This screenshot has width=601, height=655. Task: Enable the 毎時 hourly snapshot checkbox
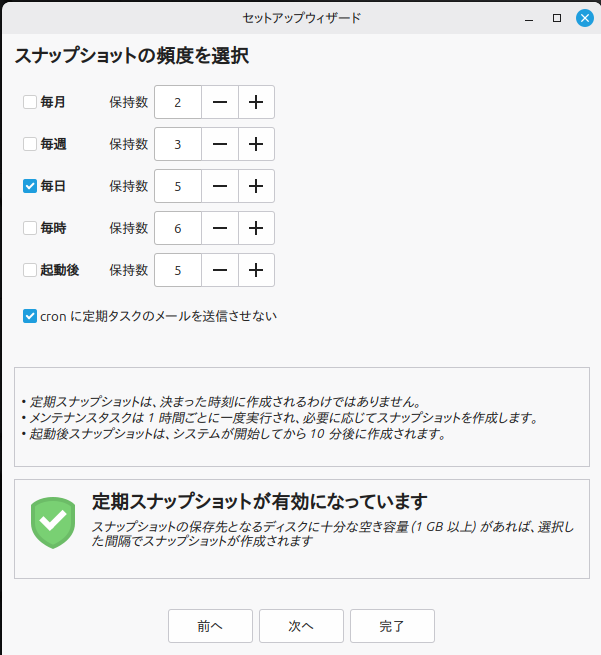tap(30, 228)
